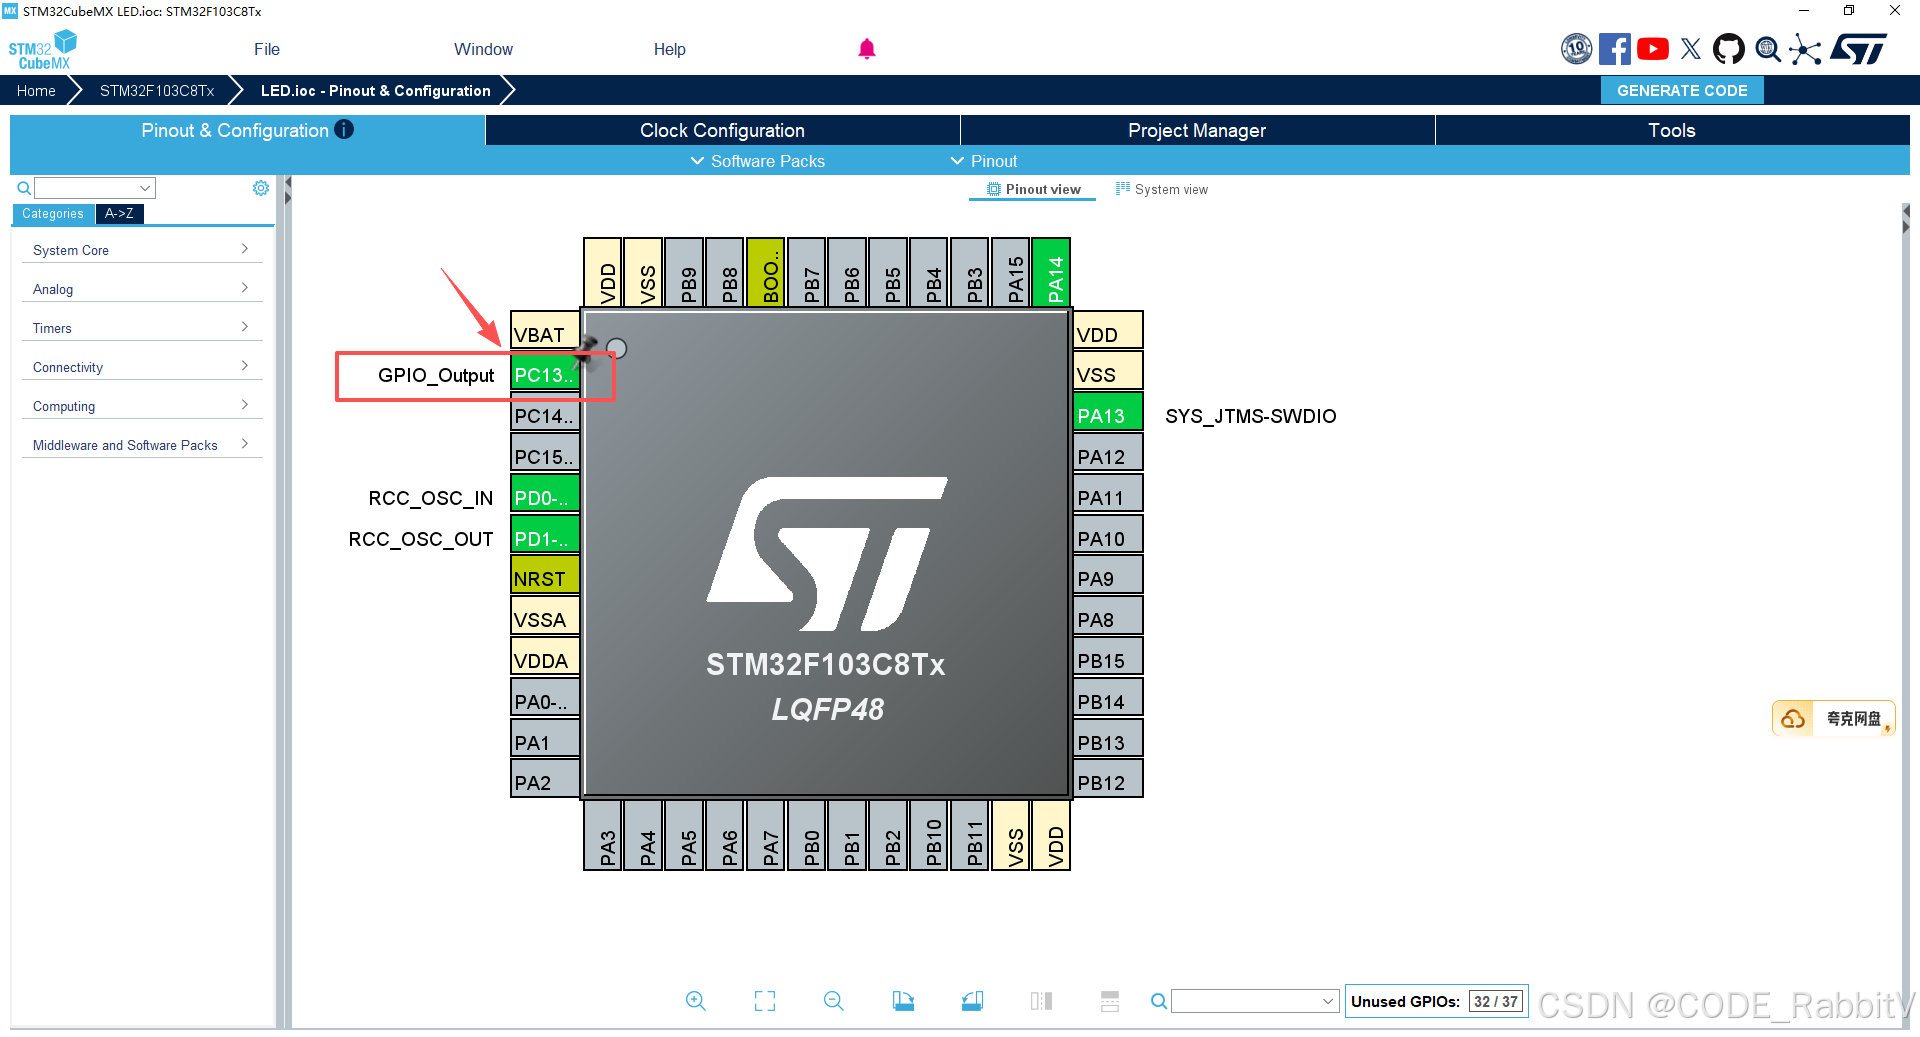Viewport: 1920px width, 1037px height.
Task: Expand the Analog category
Action: (141, 289)
